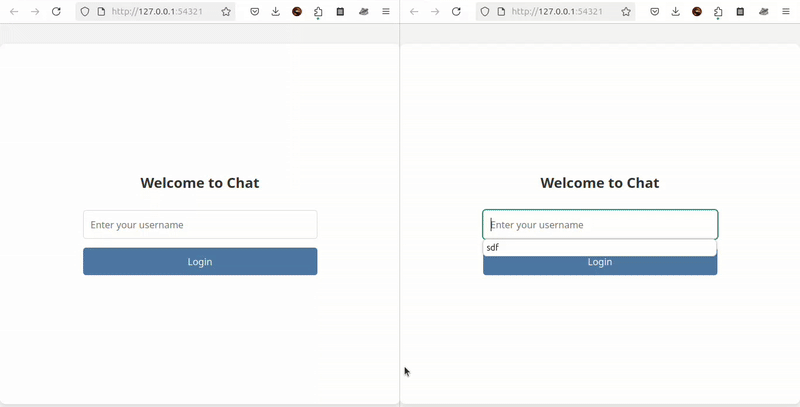Open extensions puzzle icon in left window
The image size is (800, 407).
(x=318, y=11)
